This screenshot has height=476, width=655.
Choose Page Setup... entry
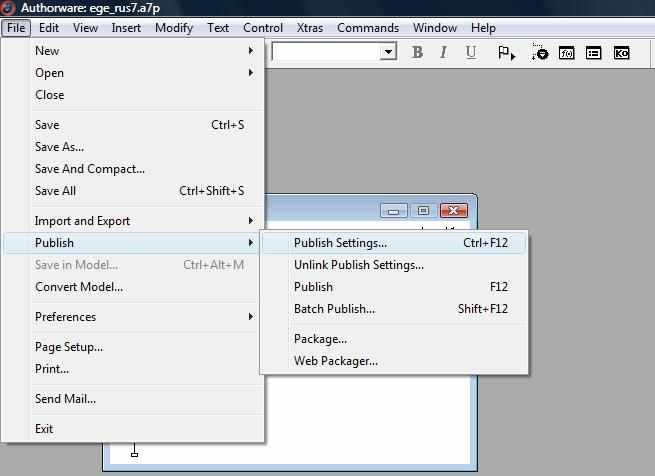(144, 347)
